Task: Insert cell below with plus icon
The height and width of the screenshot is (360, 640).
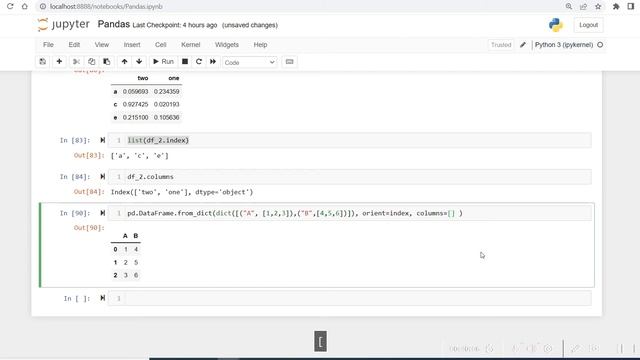Action: coord(59,62)
